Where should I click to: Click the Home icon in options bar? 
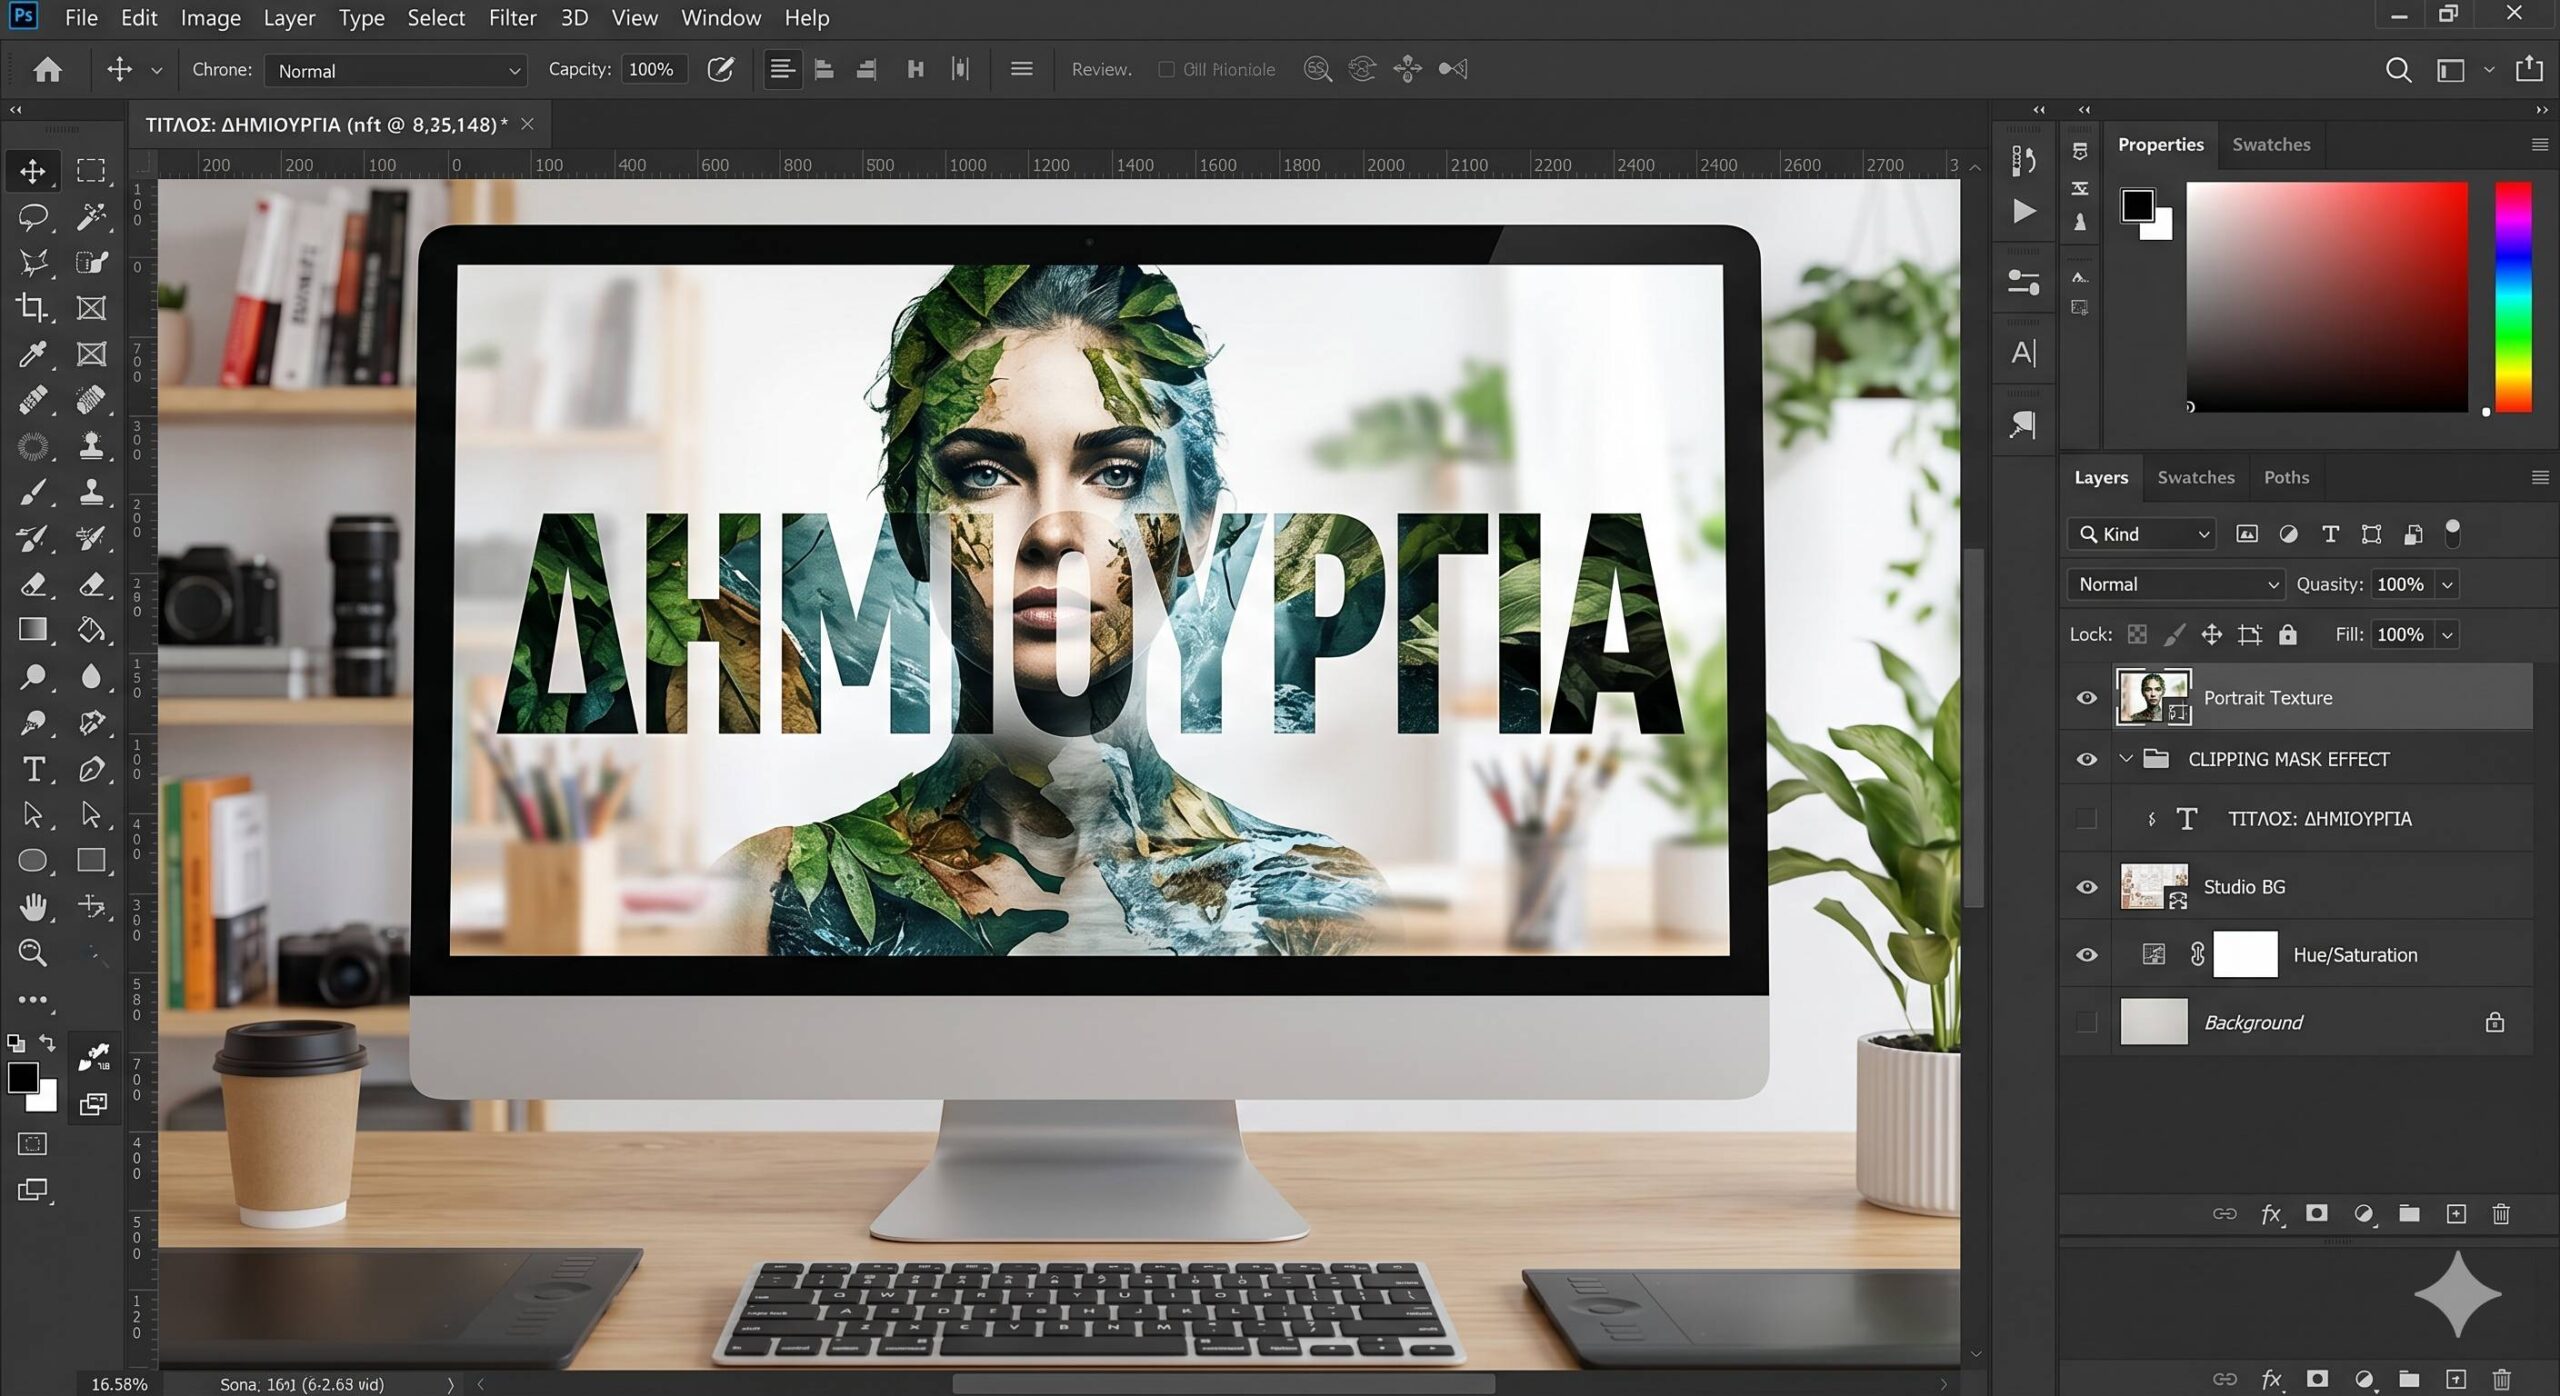[47, 69]
